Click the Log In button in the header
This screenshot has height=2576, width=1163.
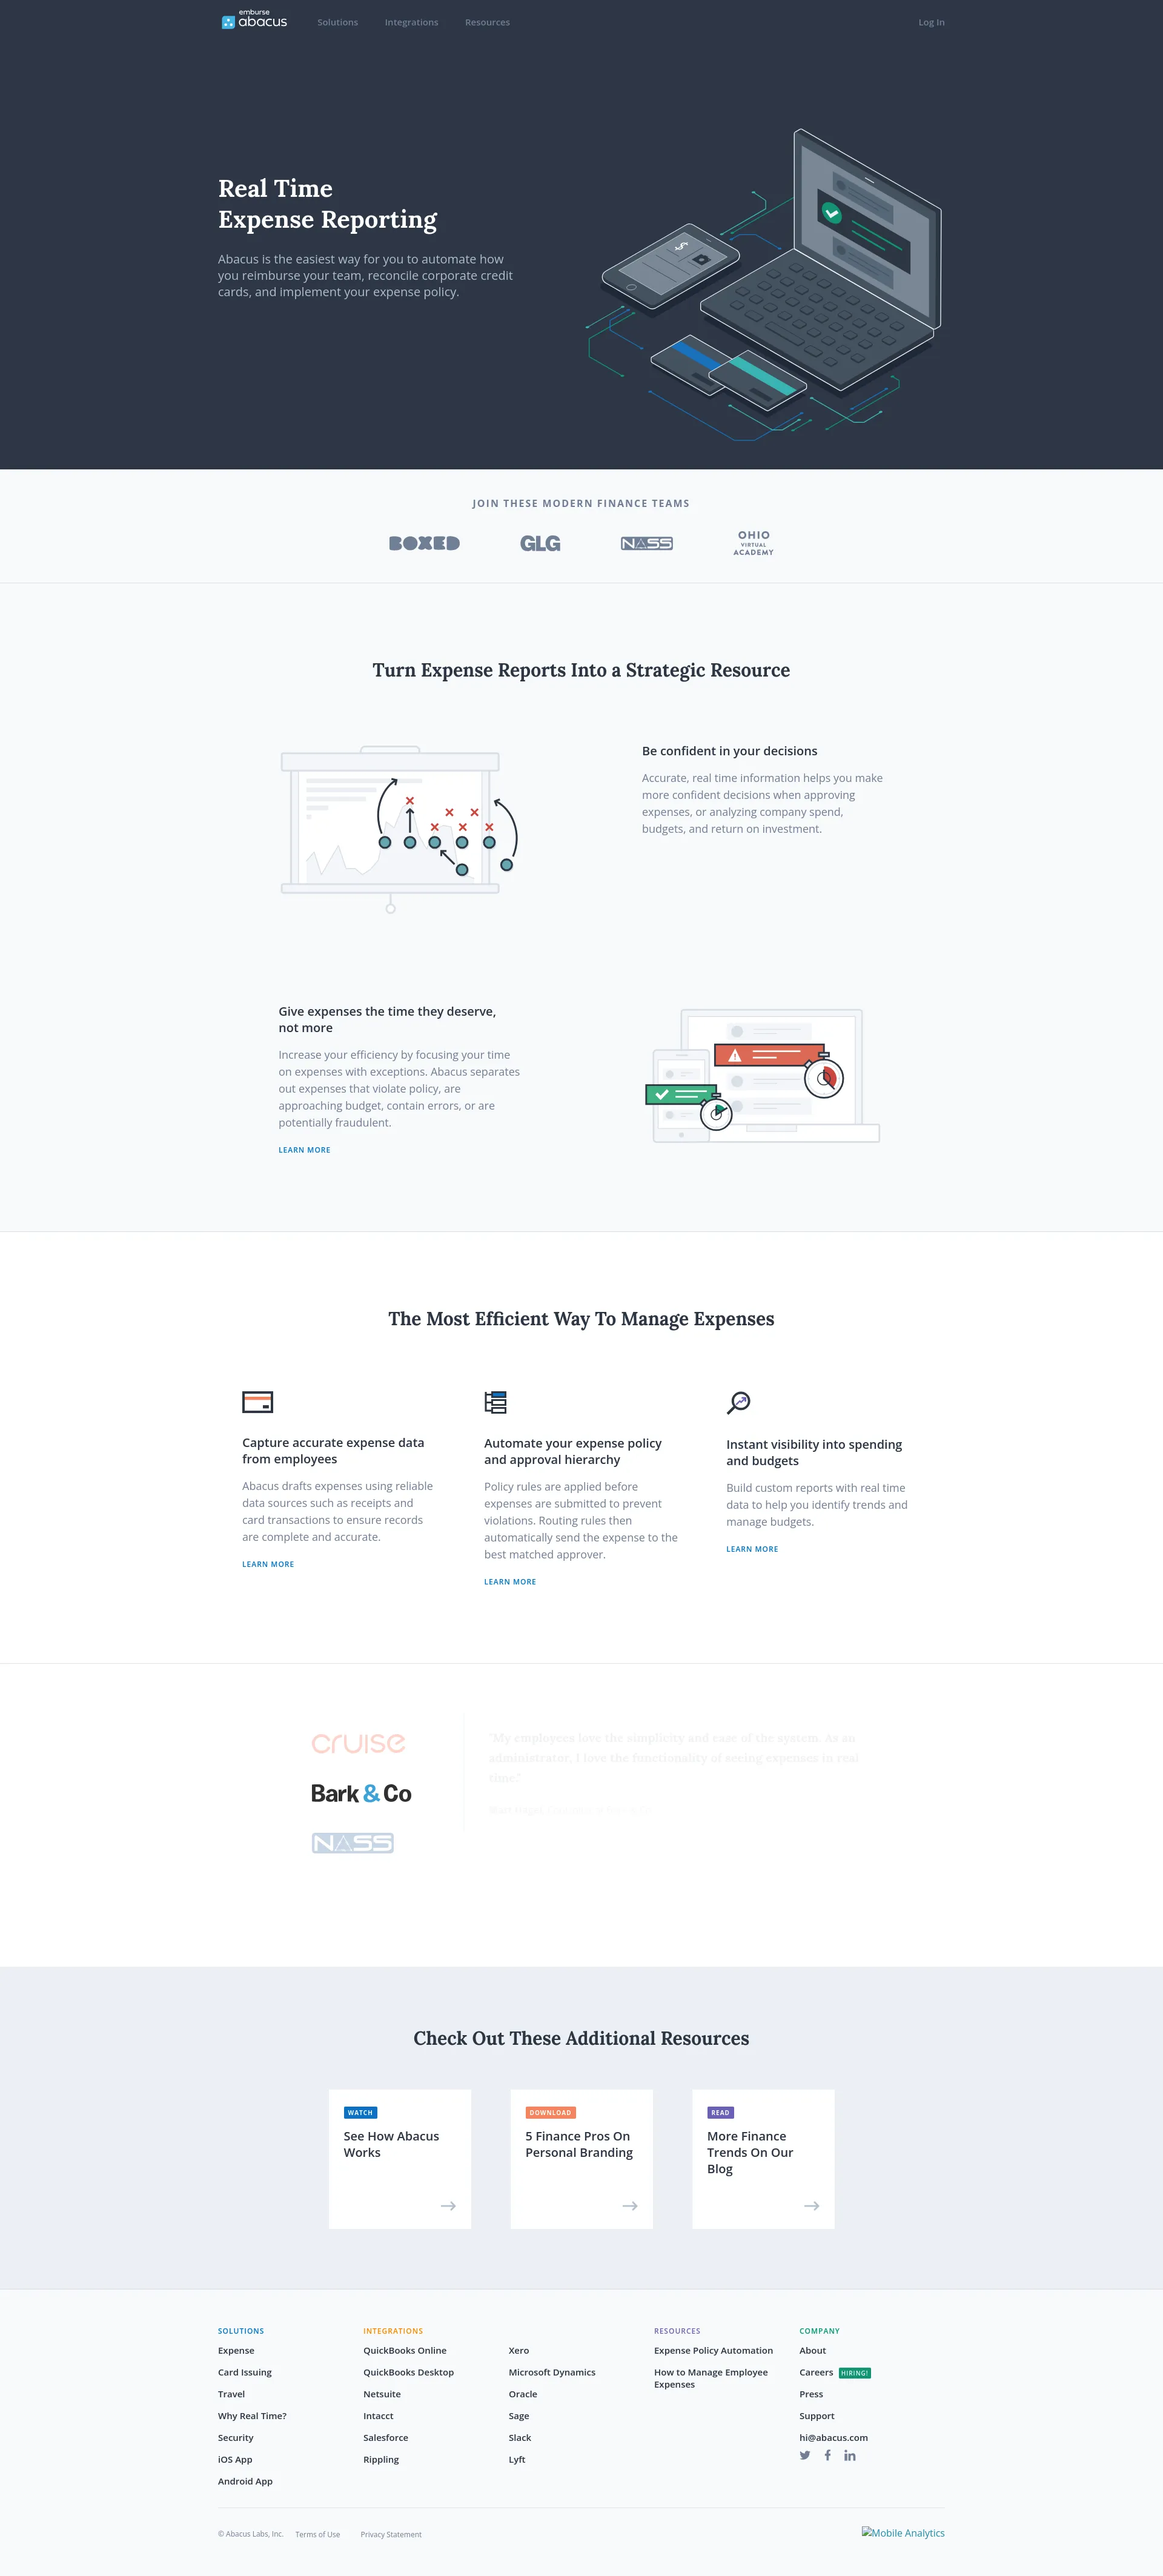(932, 21)
